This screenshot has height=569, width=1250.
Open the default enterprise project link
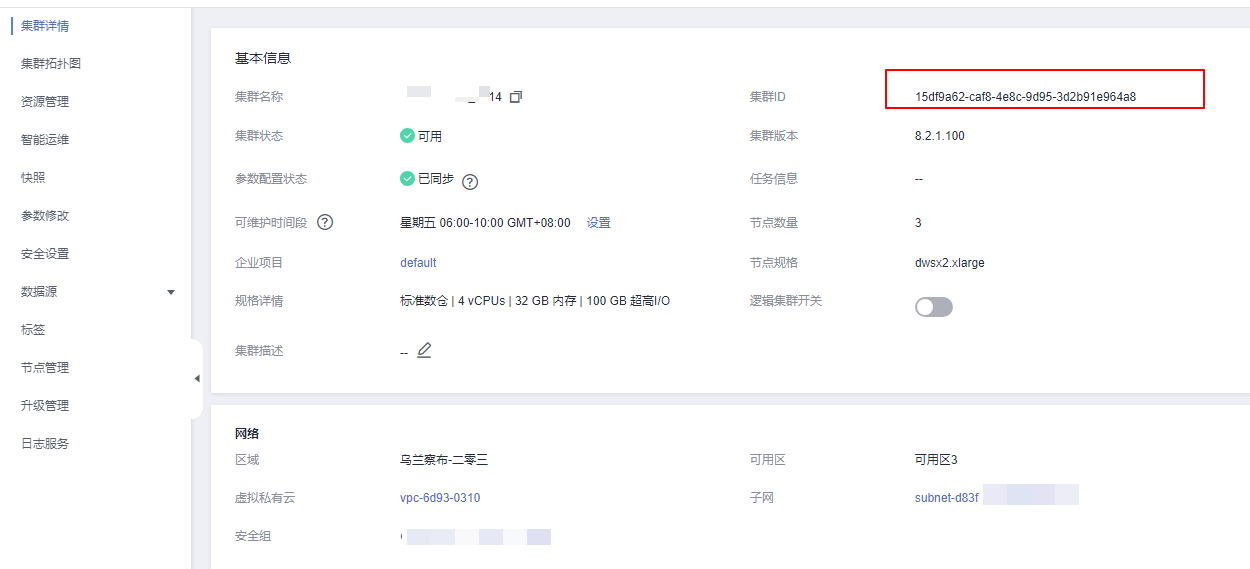(418, 263)
